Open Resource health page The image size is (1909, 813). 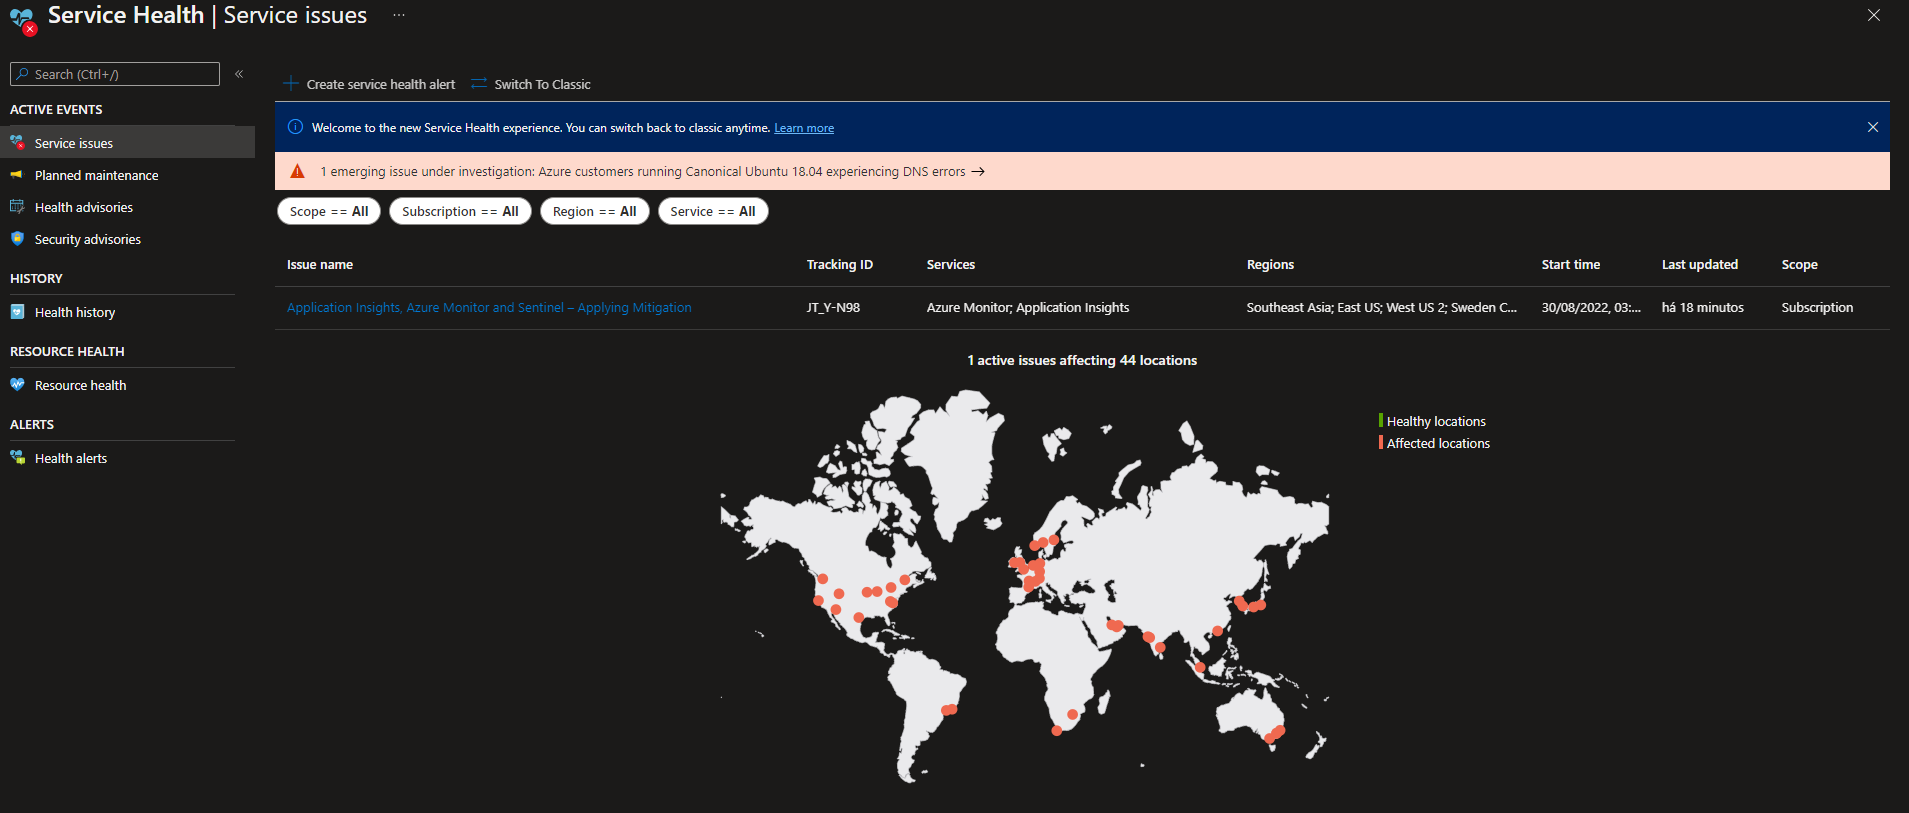80,385
